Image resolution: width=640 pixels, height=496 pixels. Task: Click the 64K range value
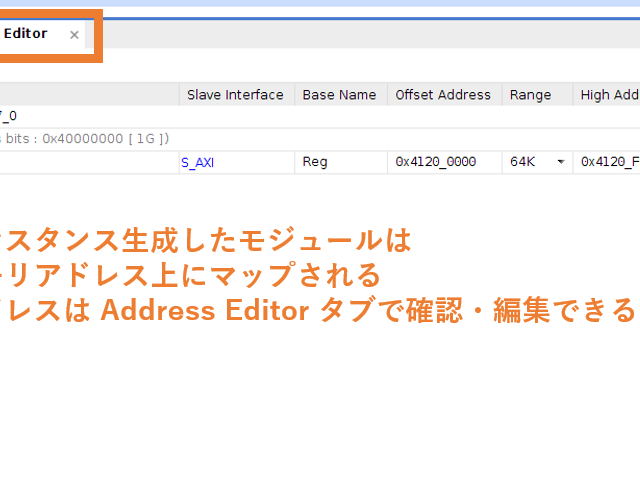tap(522, 161)
